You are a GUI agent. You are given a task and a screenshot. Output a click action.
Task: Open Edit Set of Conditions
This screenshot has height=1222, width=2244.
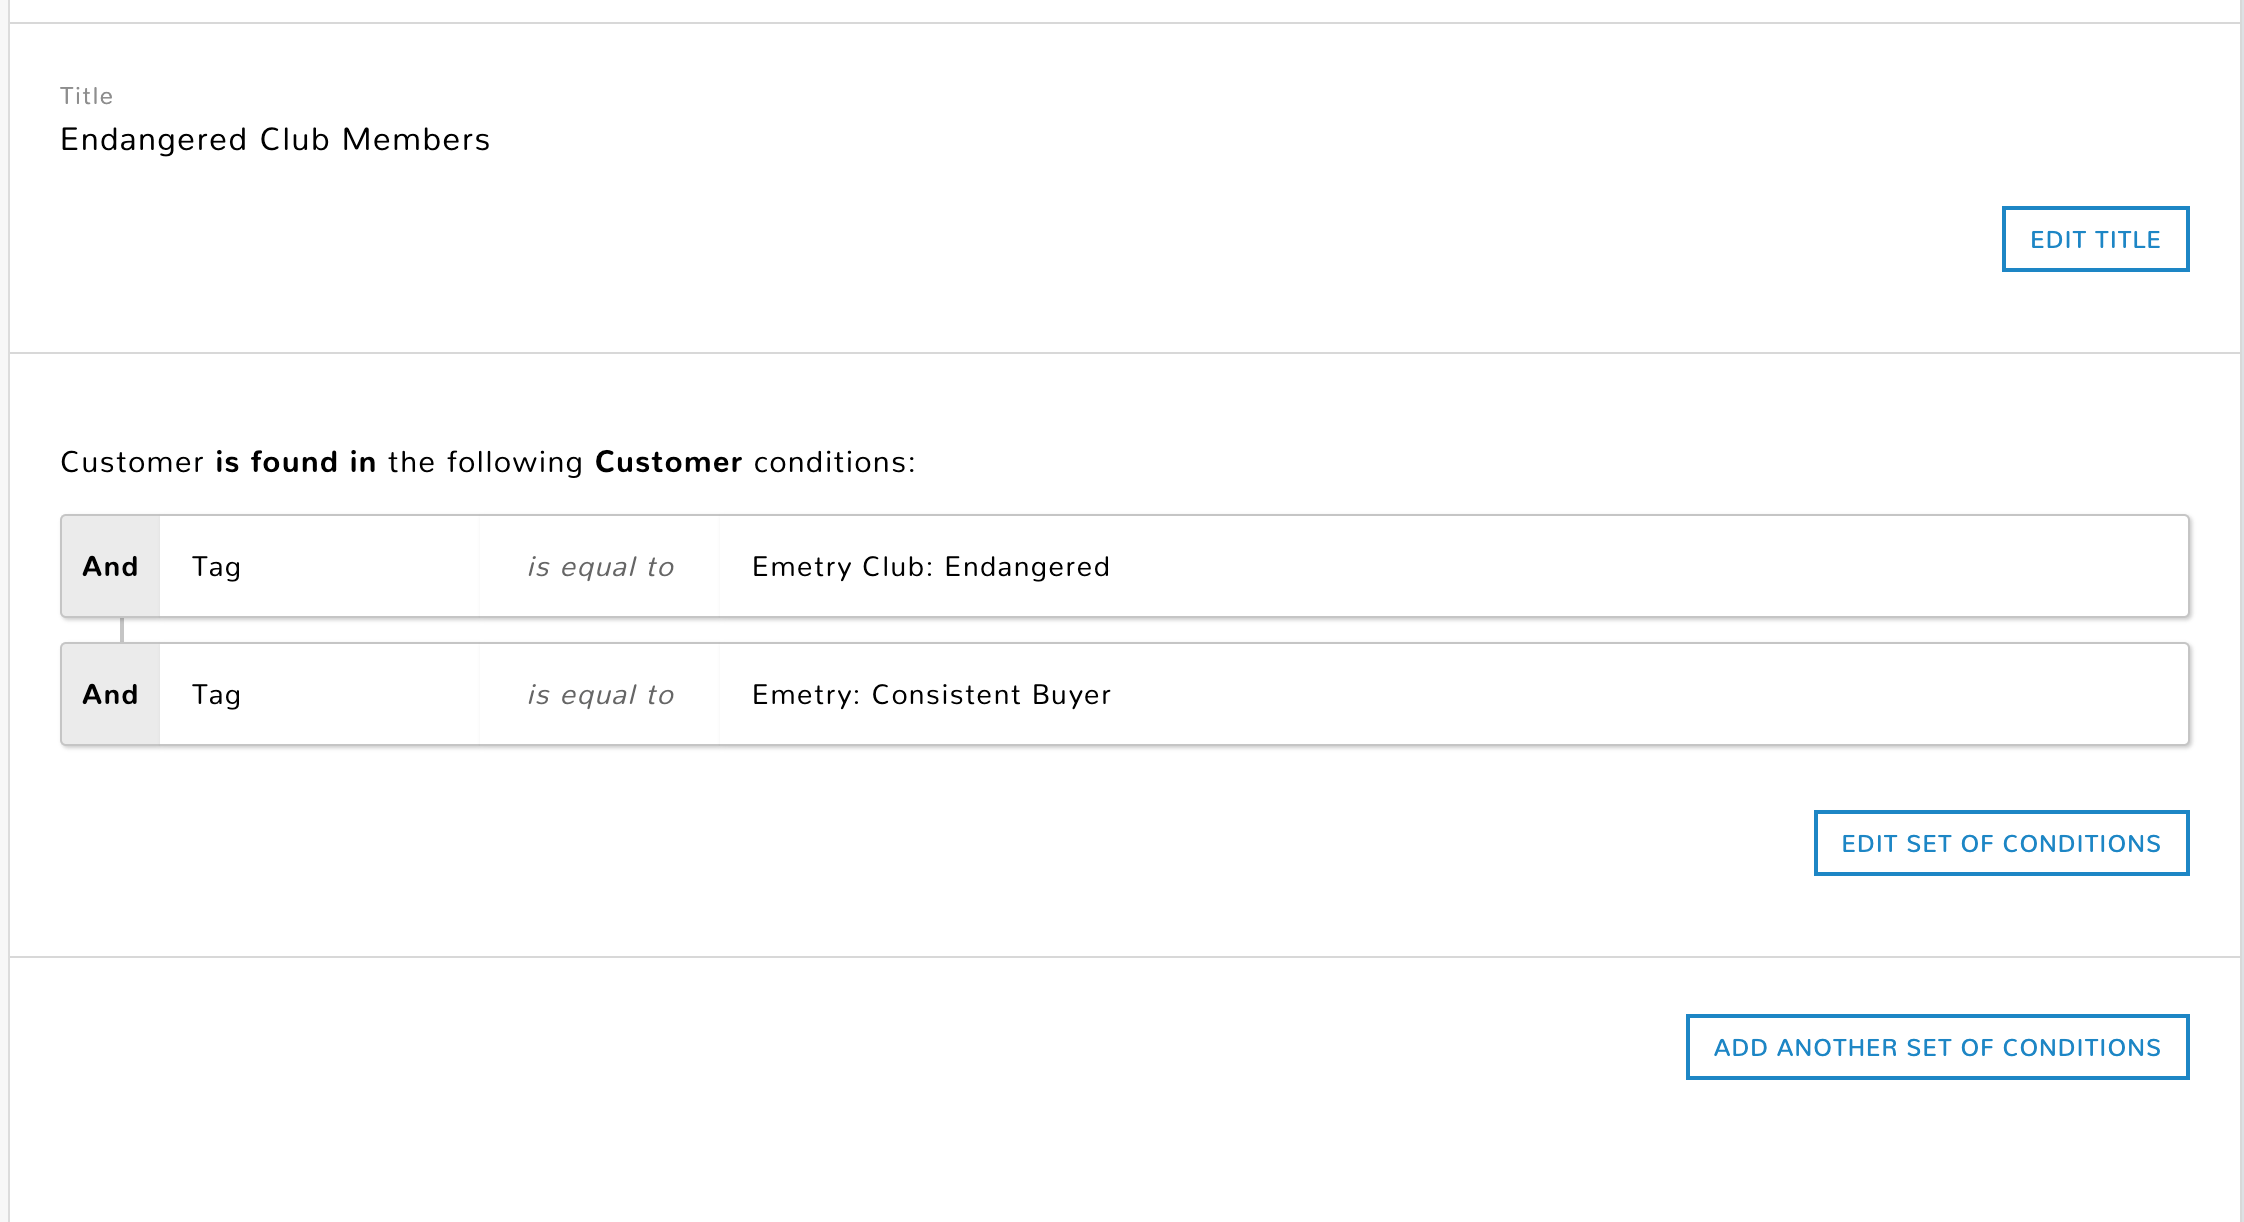[x=2001, y=843]
